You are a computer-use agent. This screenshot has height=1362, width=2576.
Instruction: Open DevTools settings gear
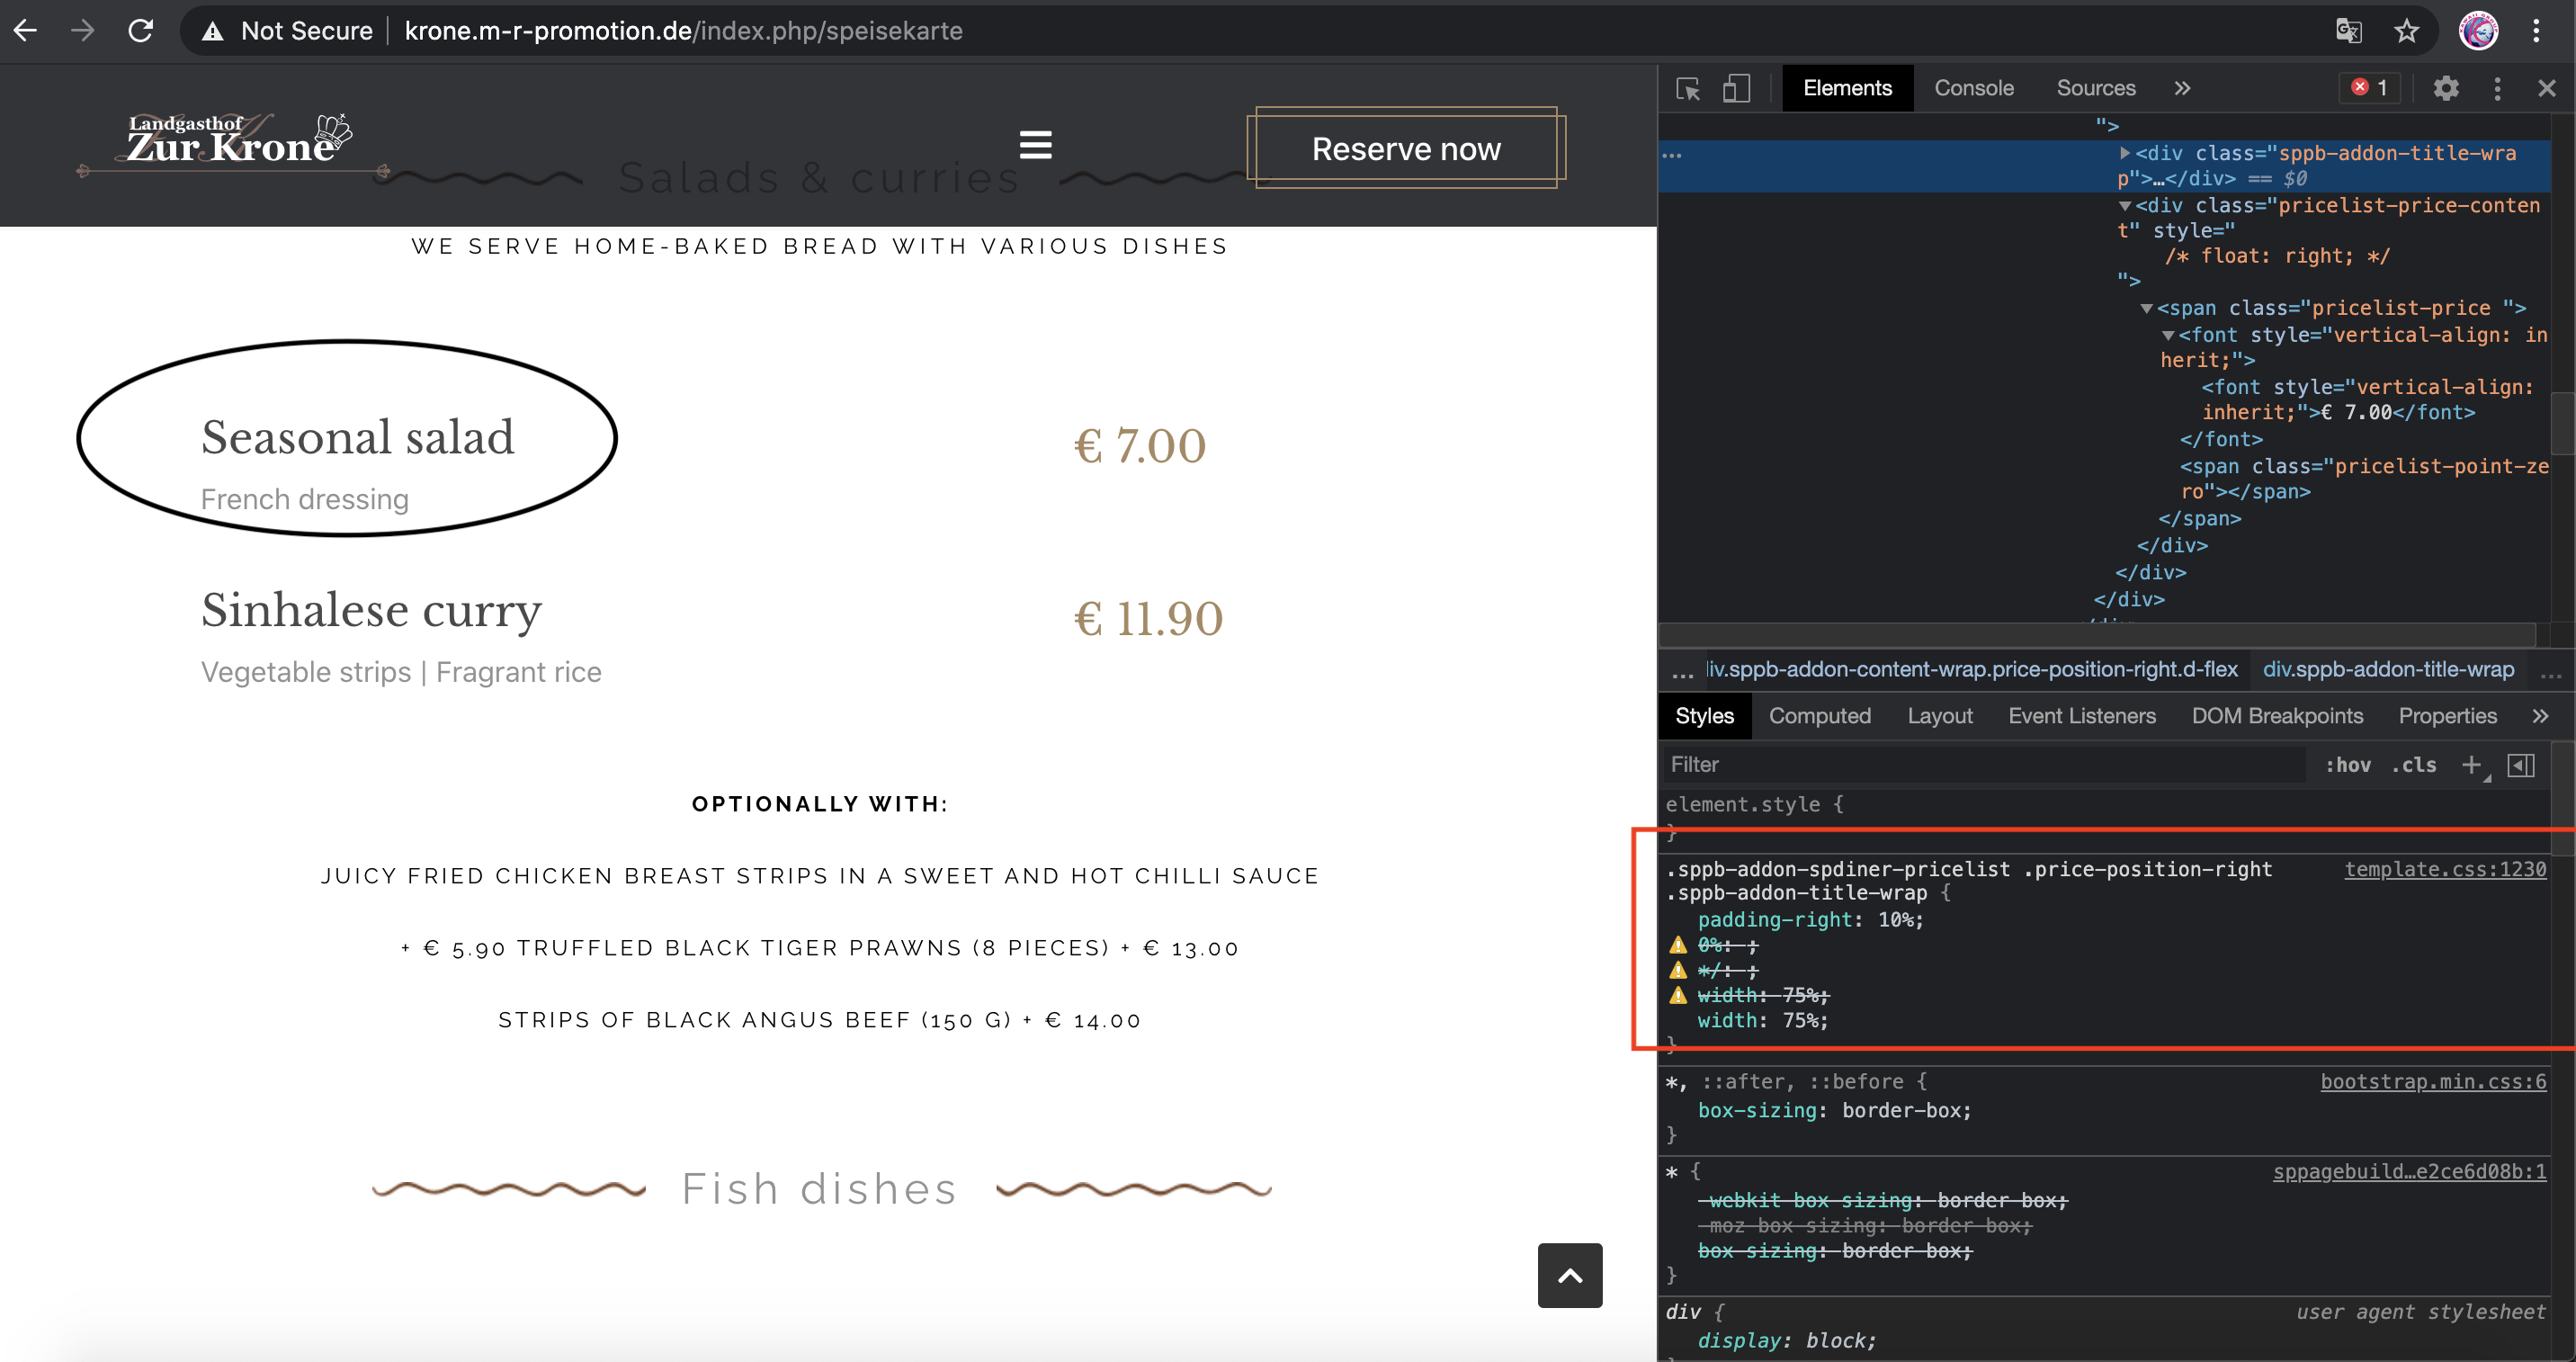[x=2446, y=89]
